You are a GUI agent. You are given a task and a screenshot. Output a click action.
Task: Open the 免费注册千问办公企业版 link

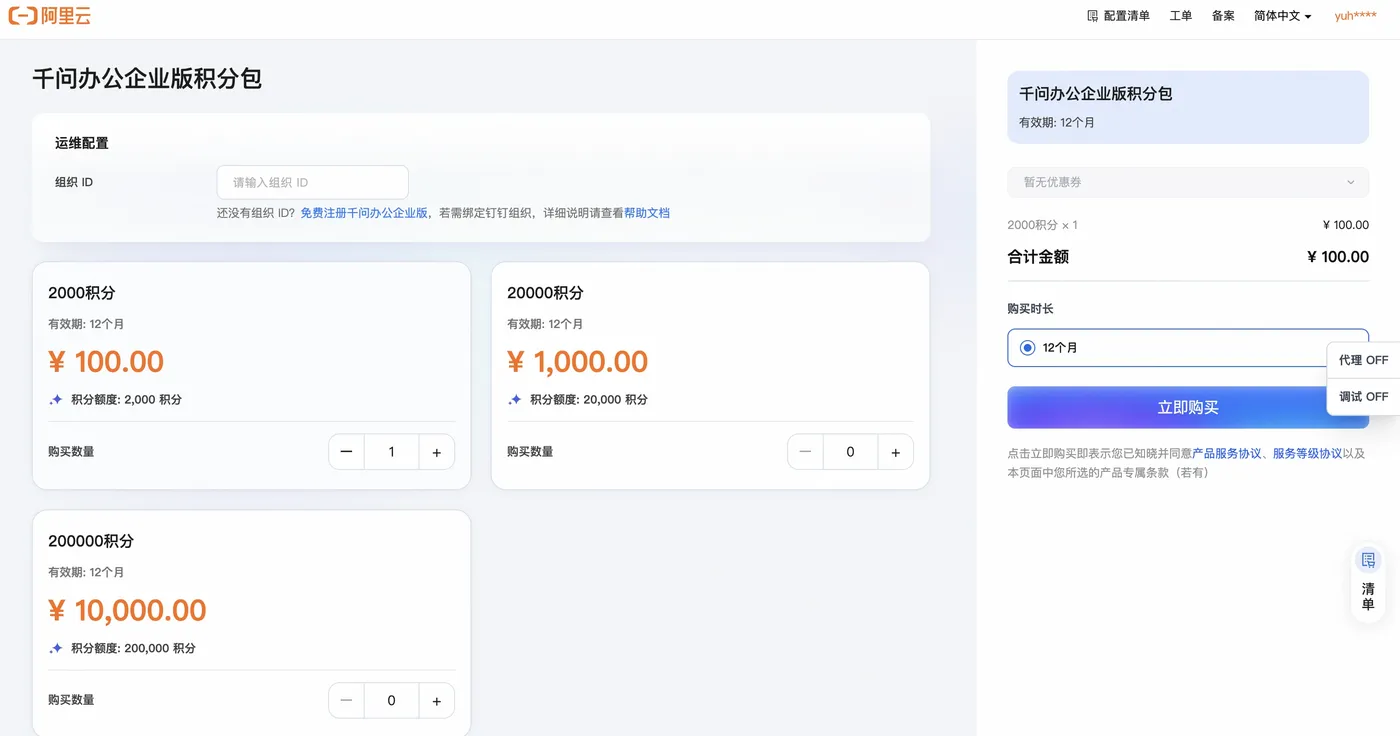[x=364, y=213]
